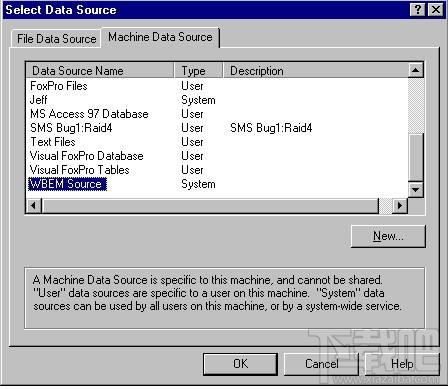Sort by the Data Source Name column header

coord(100,71)
